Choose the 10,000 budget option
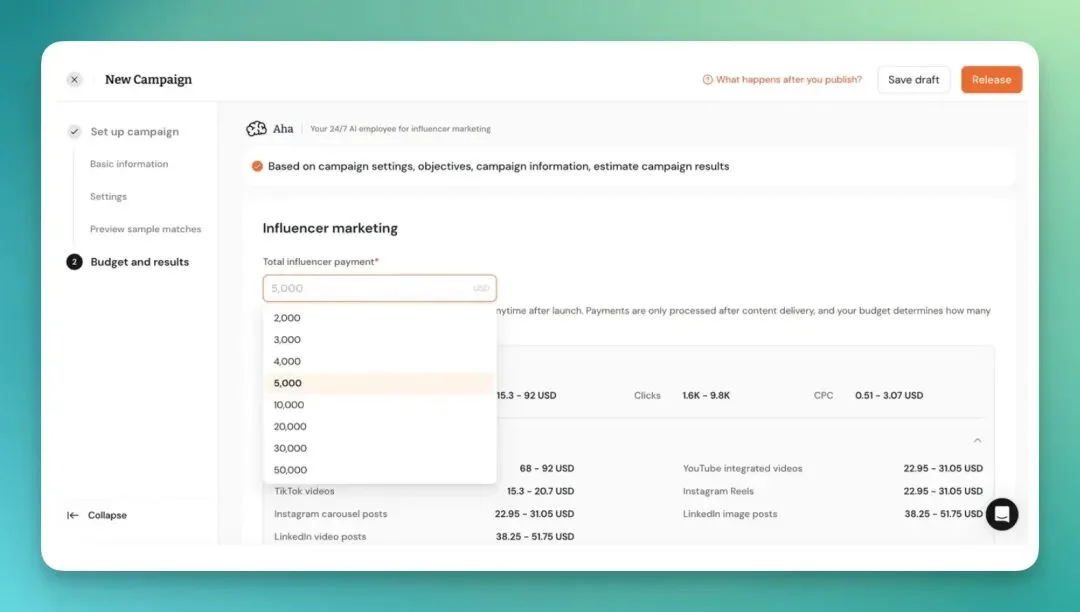This screenshot has width=1080, height=612. tap(289, 405)
